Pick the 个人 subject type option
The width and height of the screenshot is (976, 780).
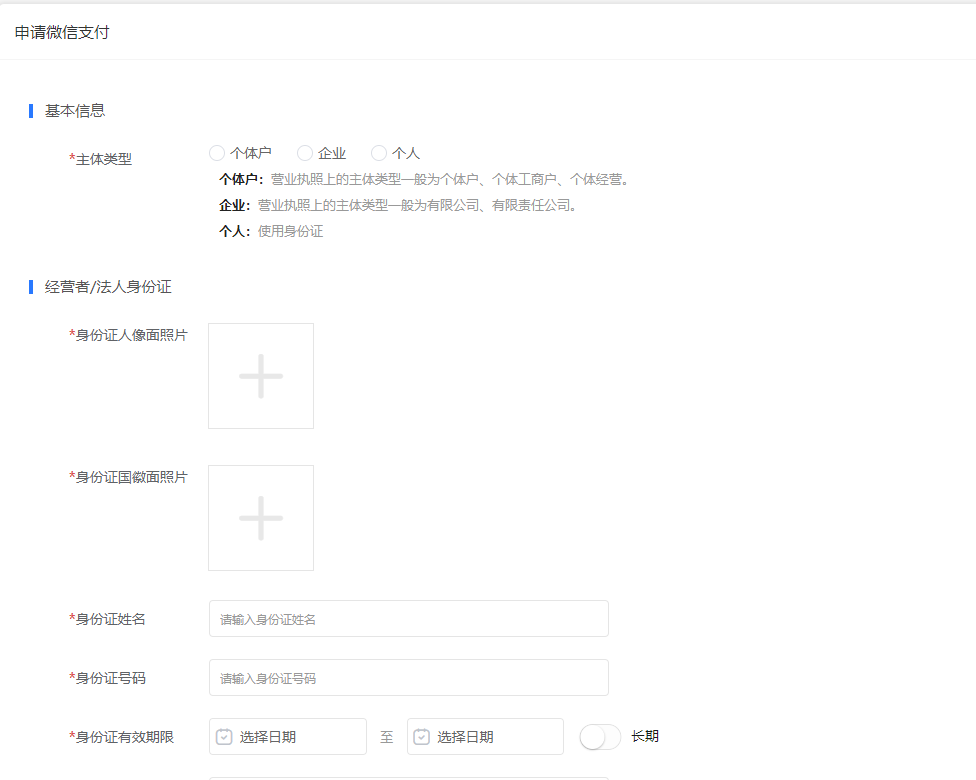coord(379,153)
